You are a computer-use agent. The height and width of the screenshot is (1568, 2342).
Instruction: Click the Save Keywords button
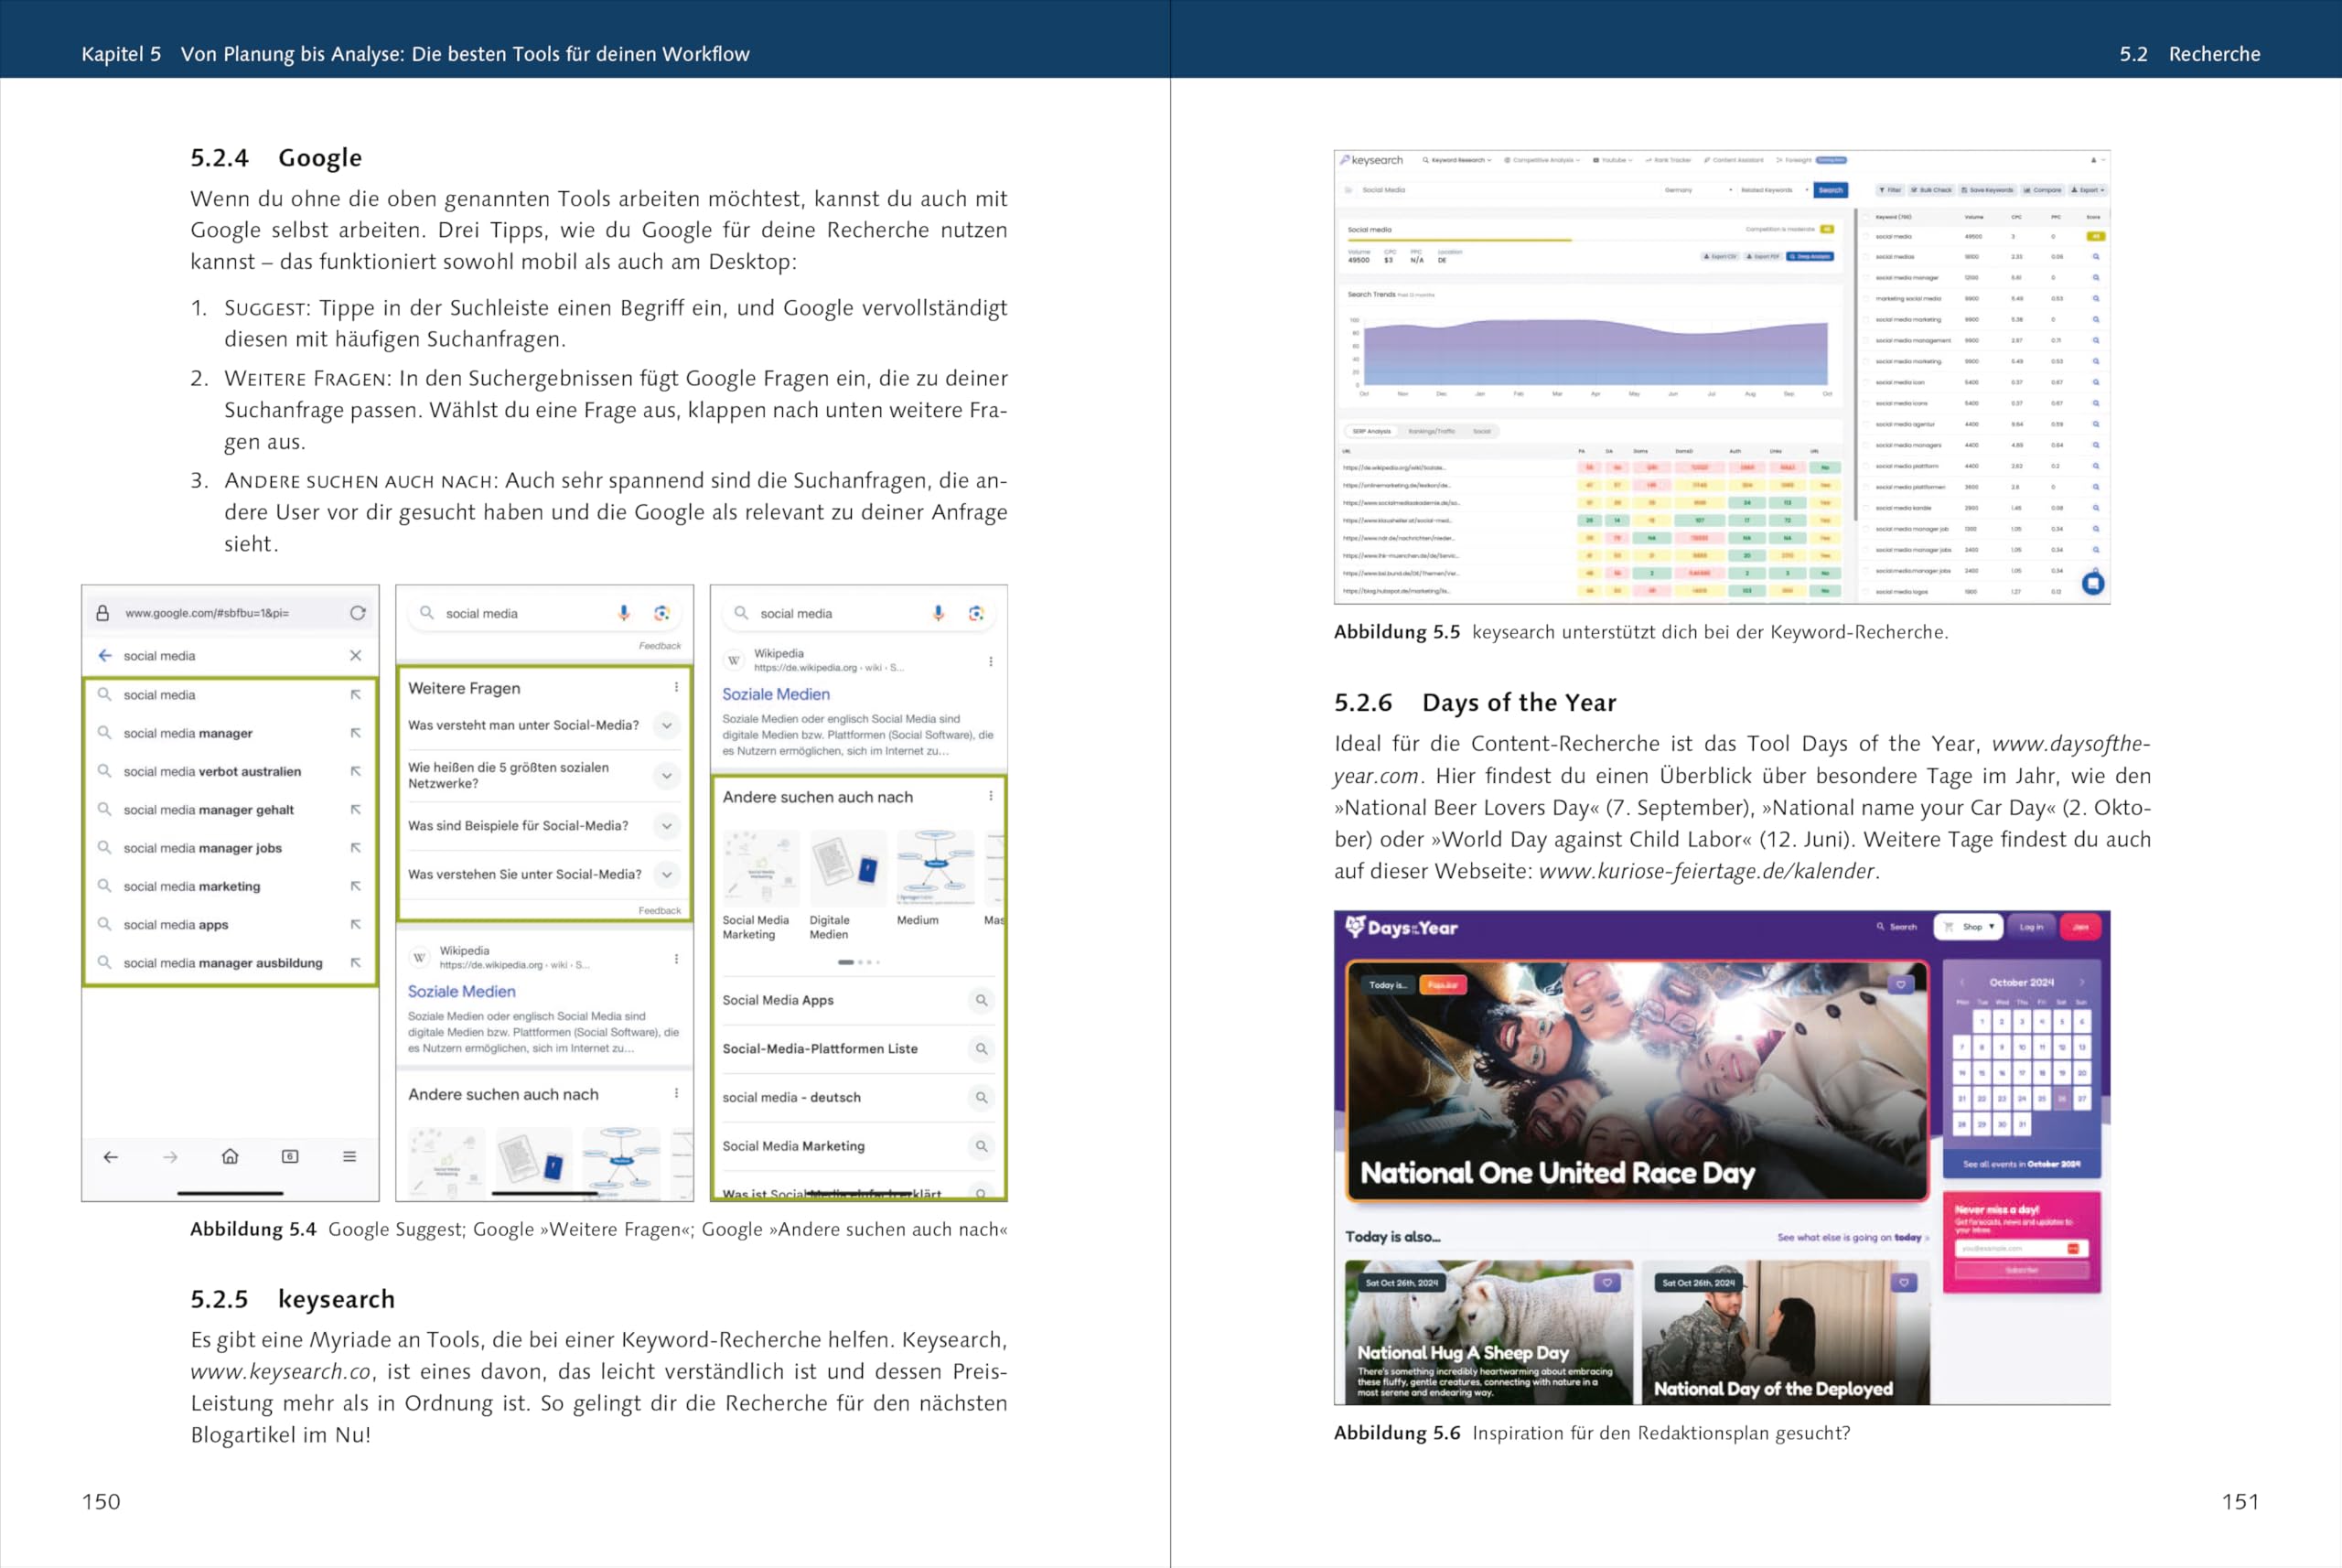1986,190
